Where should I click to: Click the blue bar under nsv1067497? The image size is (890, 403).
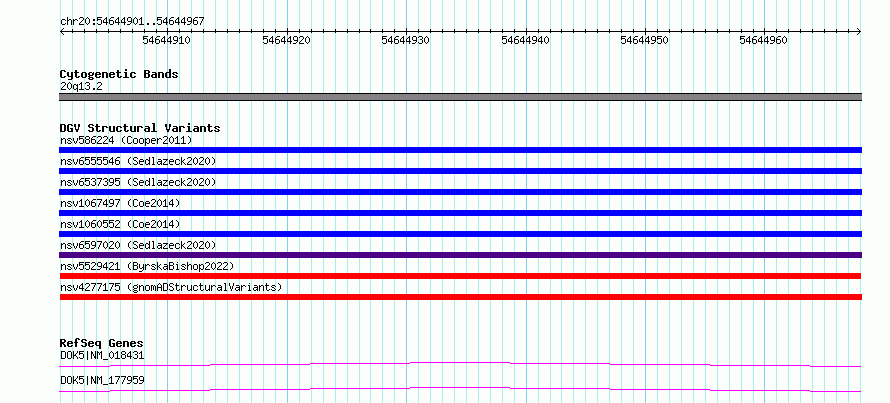460,213
